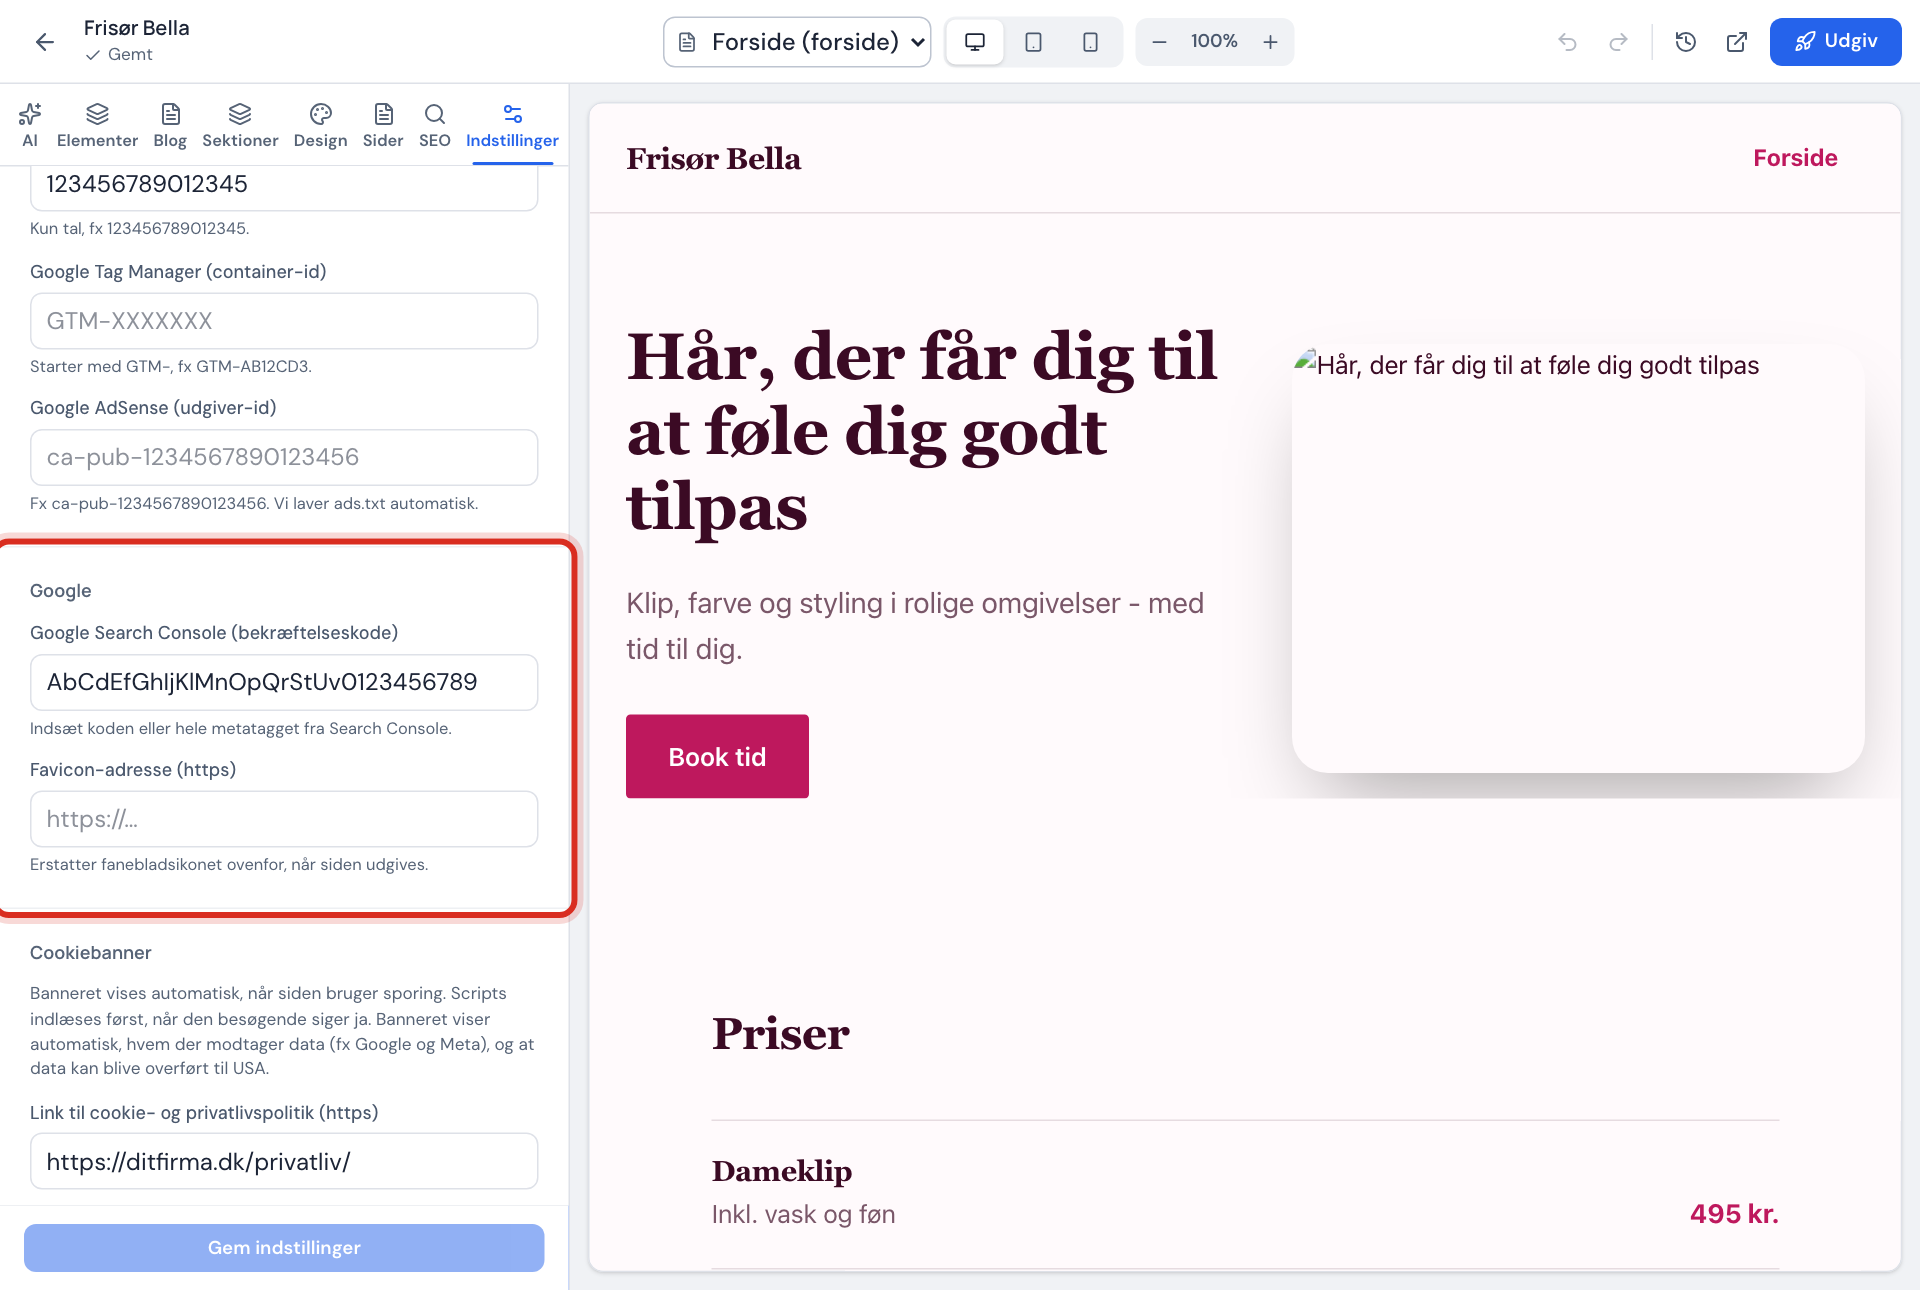Click the Priser heading in preview

tap(780, 1033)
